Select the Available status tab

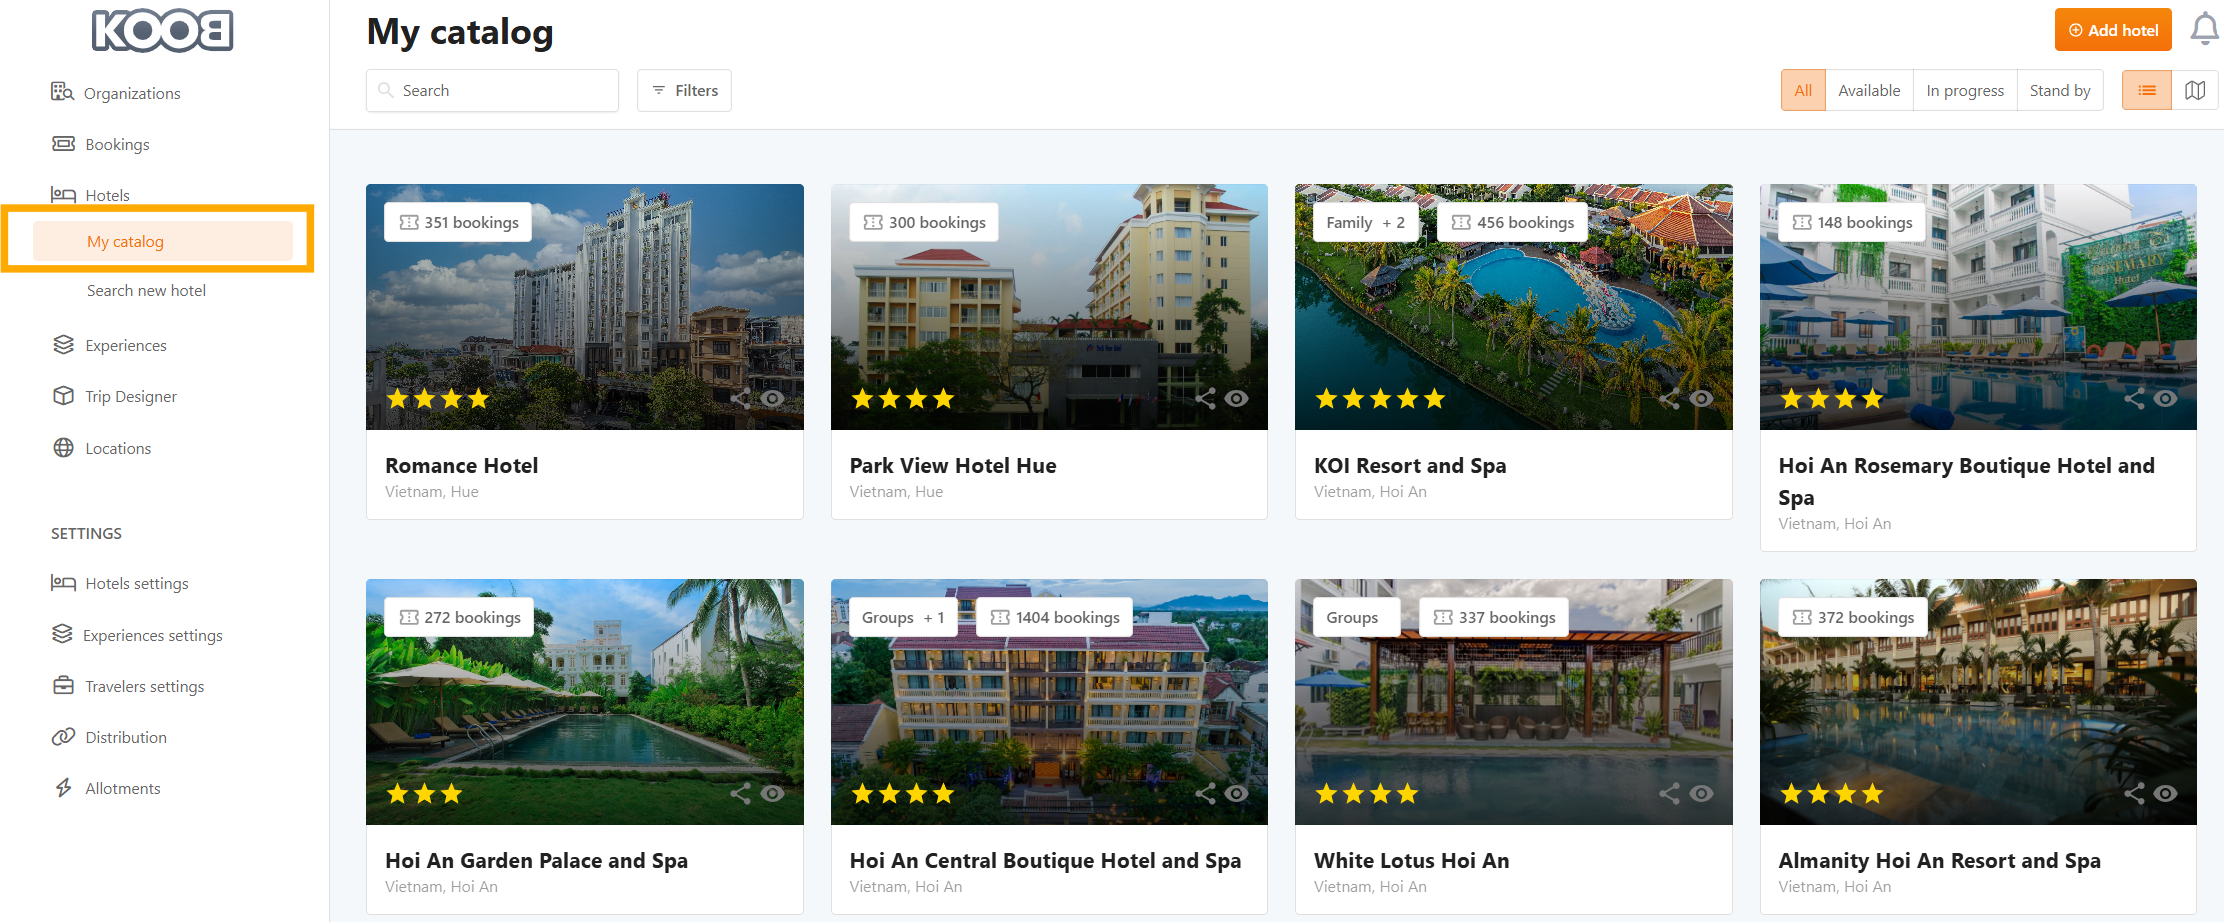1868,90
